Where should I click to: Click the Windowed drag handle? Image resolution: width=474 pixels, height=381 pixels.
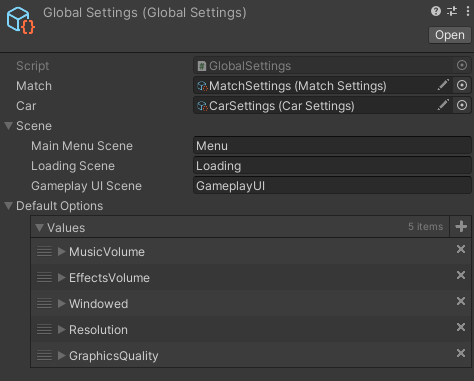[x=44, y=303]
